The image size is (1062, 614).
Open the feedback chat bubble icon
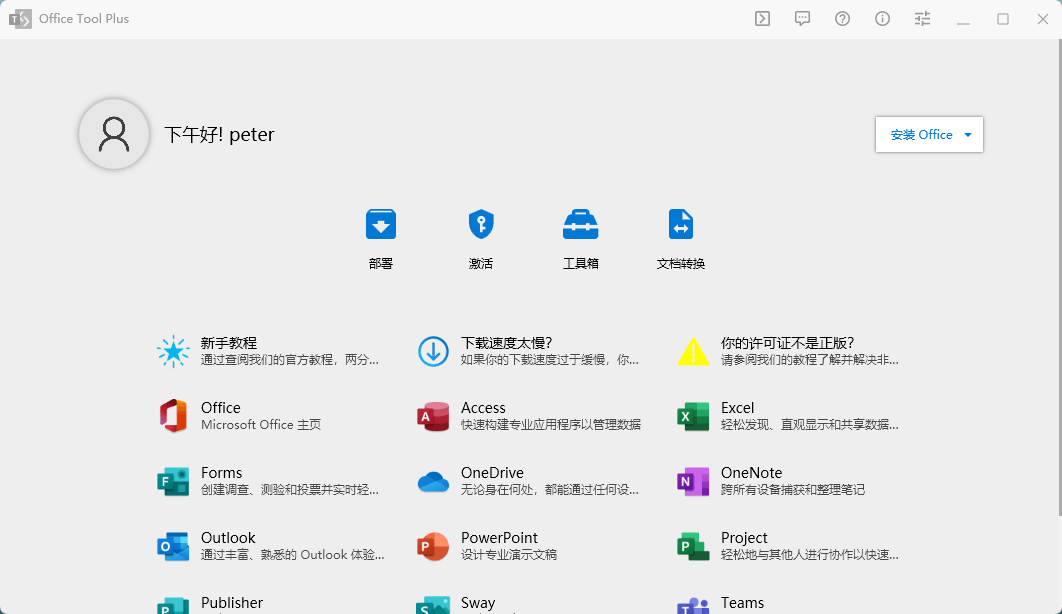802,19
